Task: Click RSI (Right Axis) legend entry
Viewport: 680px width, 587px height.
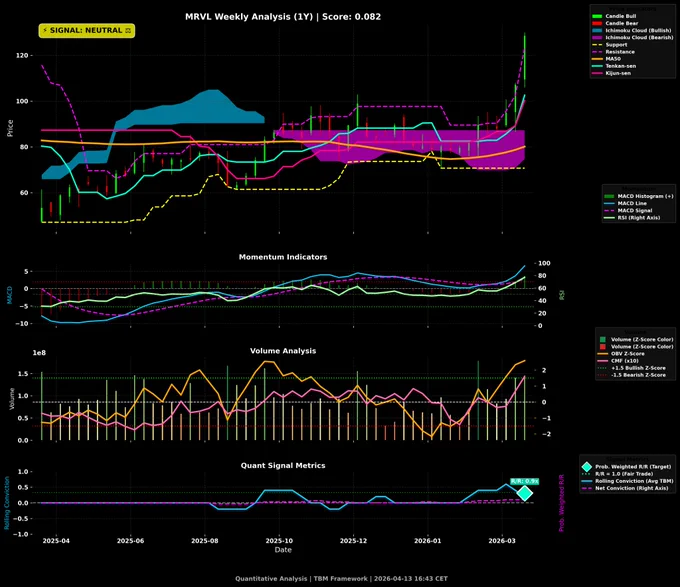Action: point(632,218)
